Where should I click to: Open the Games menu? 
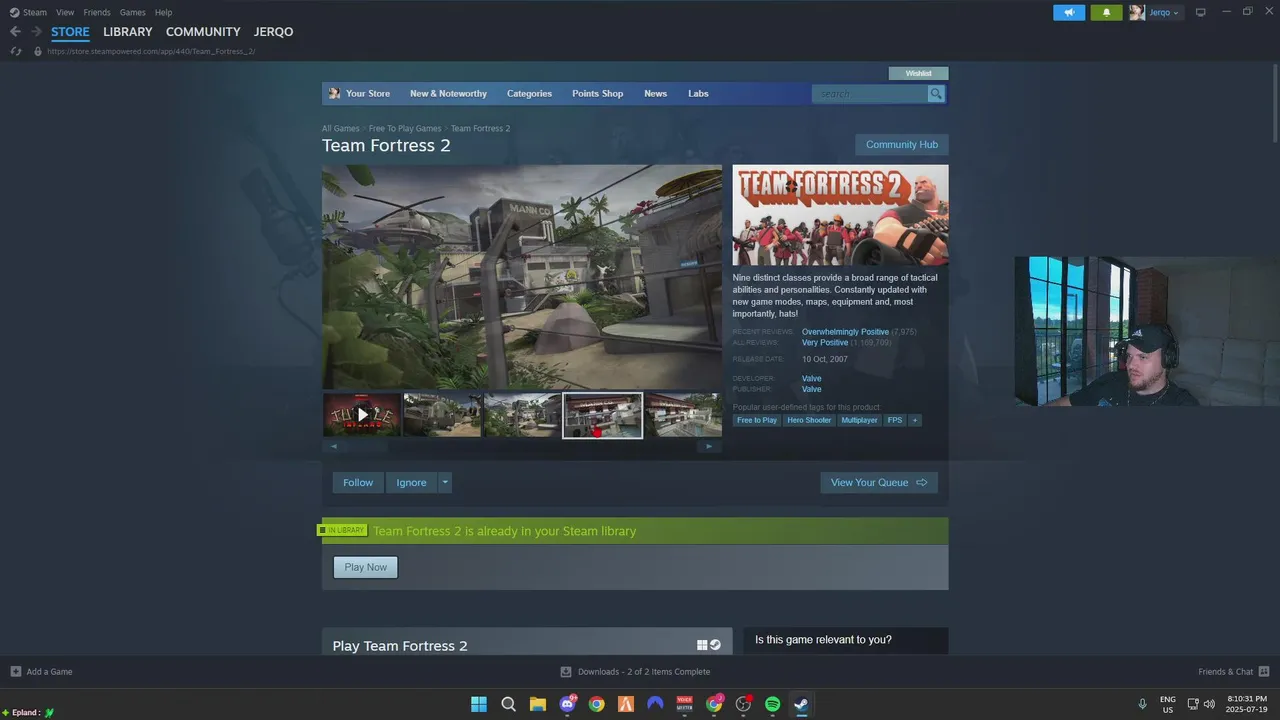tap(132, 12)
